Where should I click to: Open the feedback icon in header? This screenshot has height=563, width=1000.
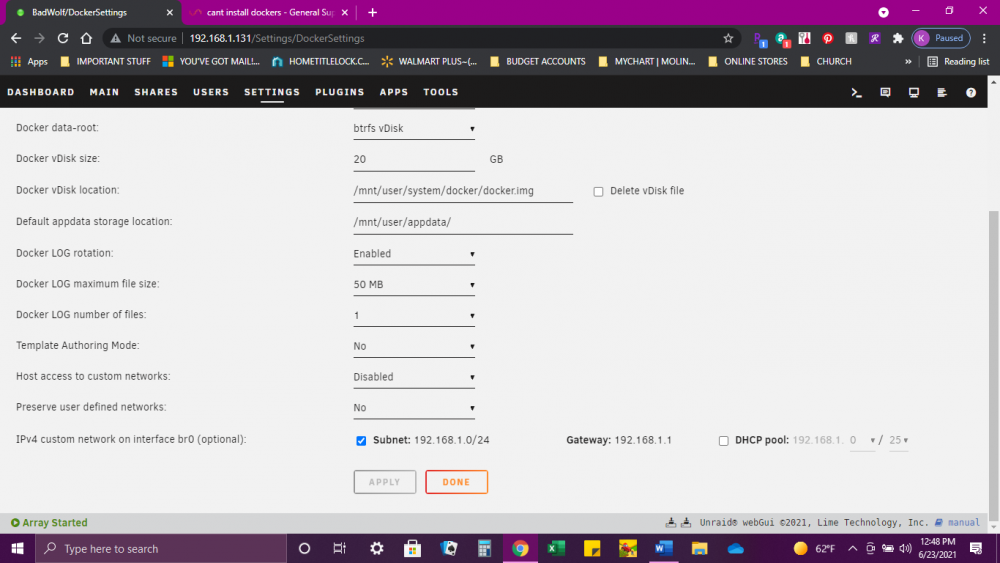click(885, 92)
